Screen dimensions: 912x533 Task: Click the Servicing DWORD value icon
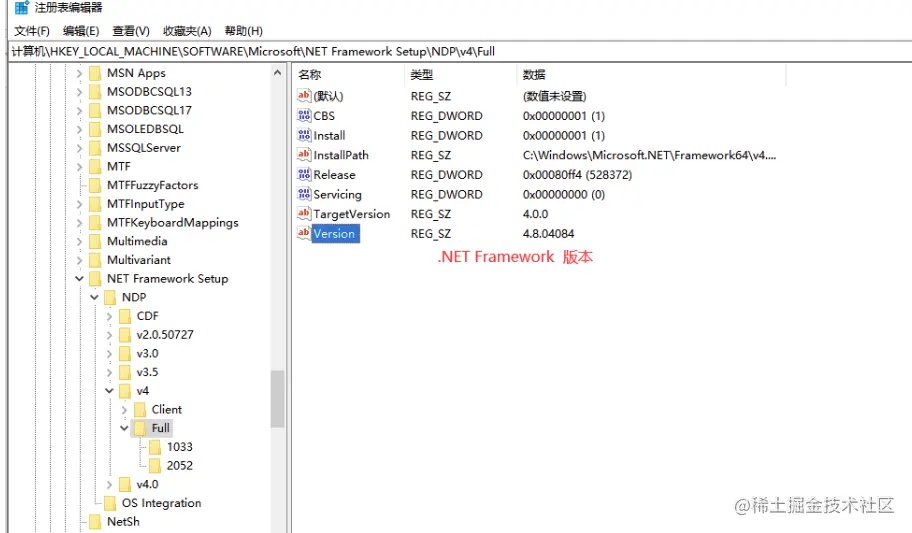pos(304,194)
